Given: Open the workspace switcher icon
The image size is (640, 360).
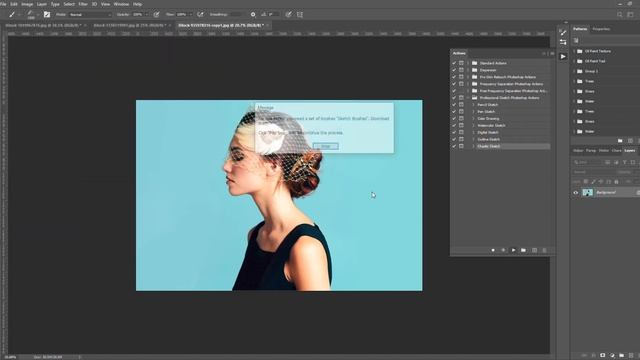Looking at the screenshot, I should point(631,14).
